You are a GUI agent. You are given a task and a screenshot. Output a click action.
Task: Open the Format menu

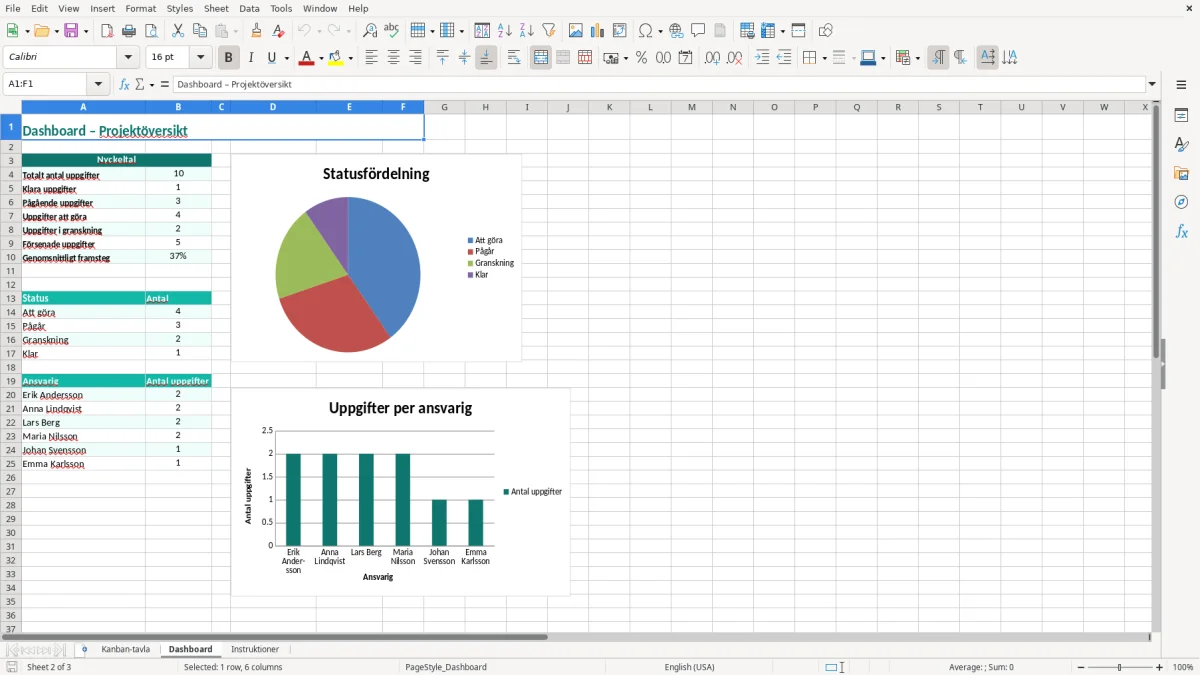coord(140,8)
